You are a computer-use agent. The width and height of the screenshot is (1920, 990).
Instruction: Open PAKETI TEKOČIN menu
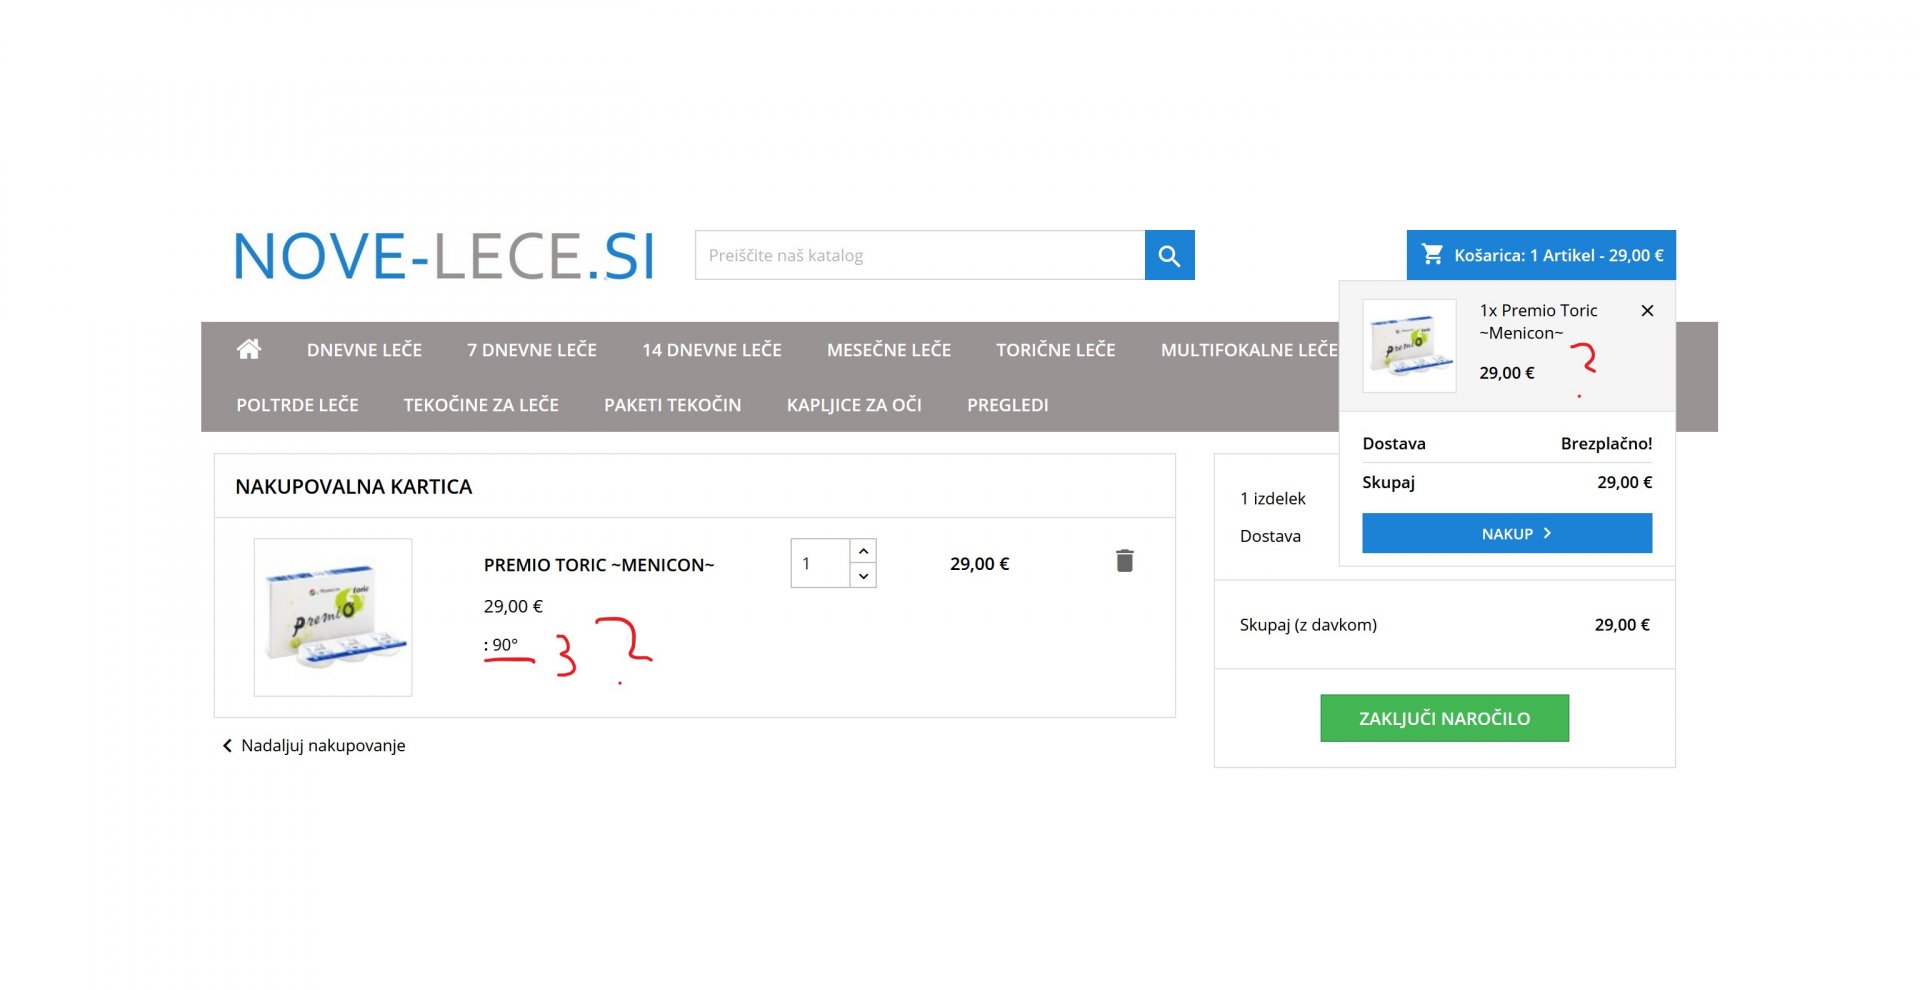pos(673,405)
